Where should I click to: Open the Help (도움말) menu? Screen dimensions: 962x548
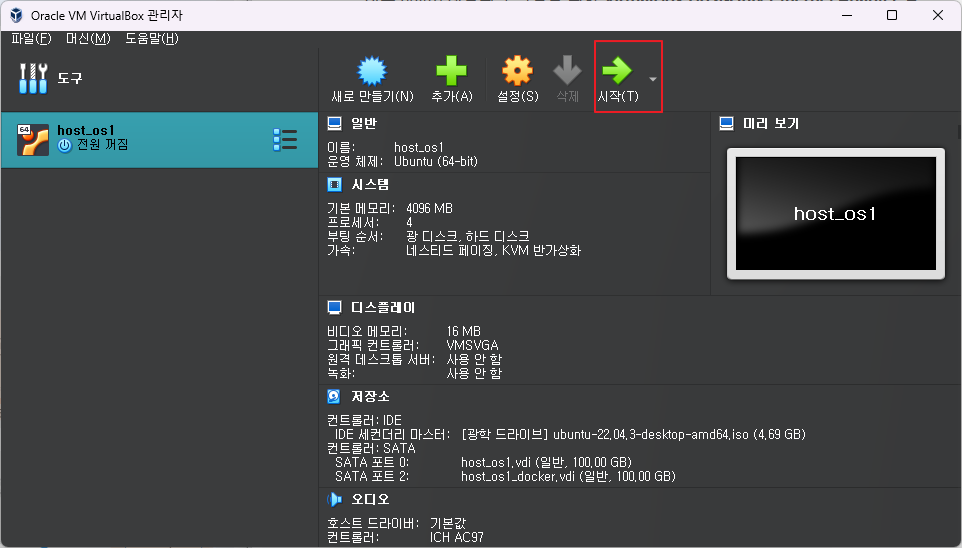(x=152, y=39)
